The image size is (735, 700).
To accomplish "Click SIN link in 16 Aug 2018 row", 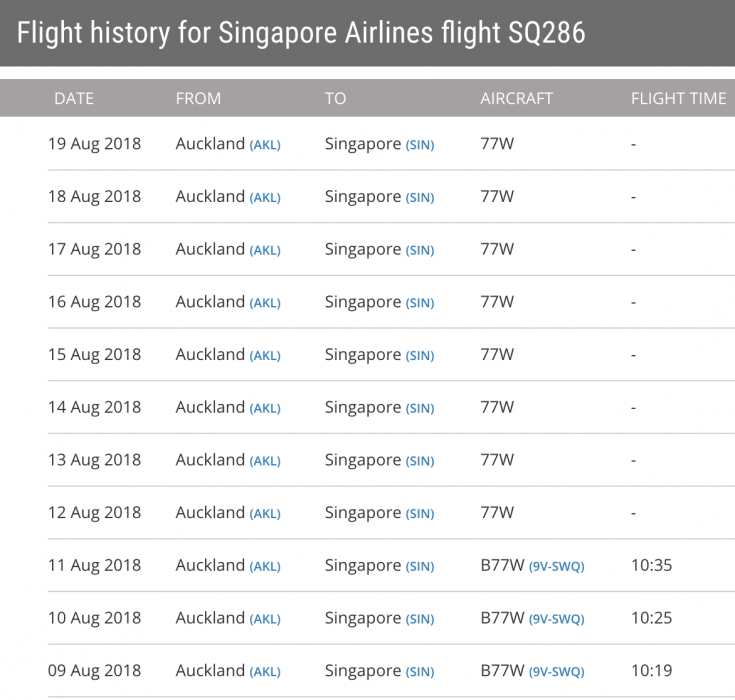I will point(420,303).
